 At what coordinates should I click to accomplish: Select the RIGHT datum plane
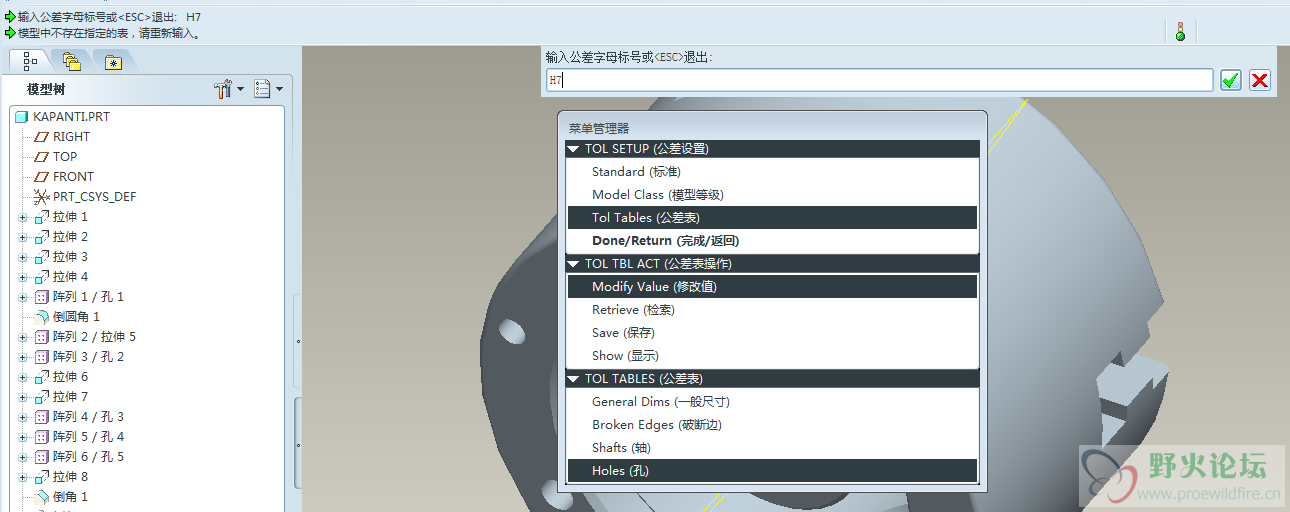[x=71, y=136]
